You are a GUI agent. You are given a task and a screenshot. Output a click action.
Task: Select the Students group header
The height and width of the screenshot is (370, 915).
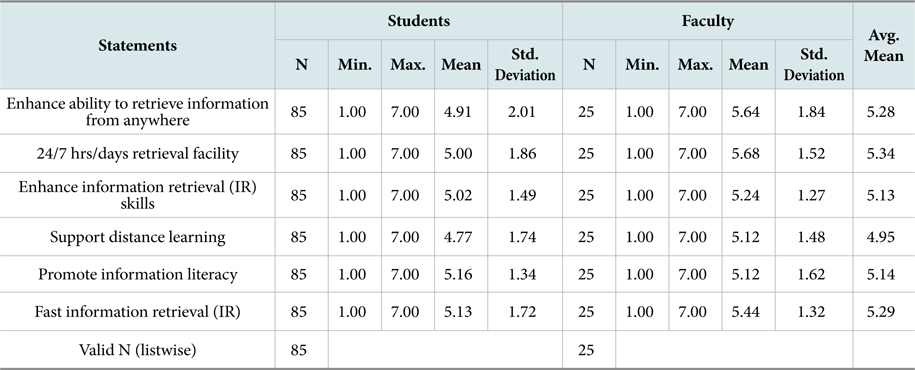click(418, 21)
